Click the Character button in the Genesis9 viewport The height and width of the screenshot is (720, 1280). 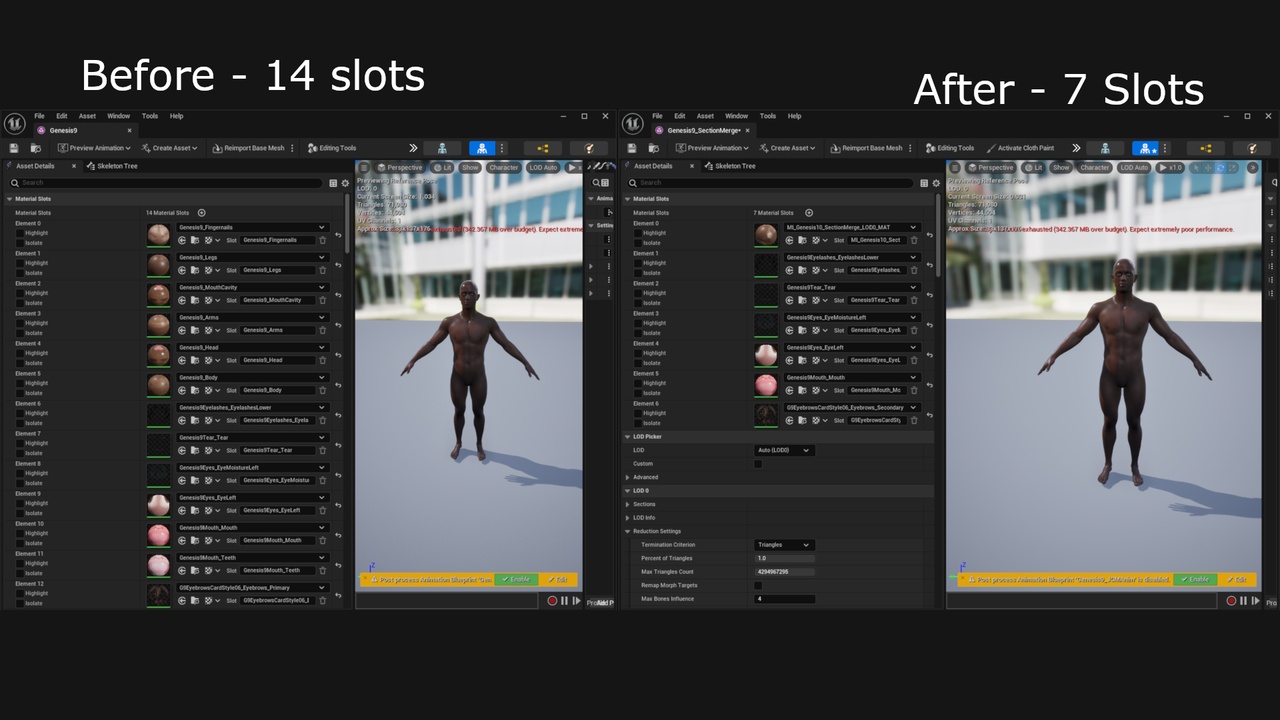click(503, 167)
